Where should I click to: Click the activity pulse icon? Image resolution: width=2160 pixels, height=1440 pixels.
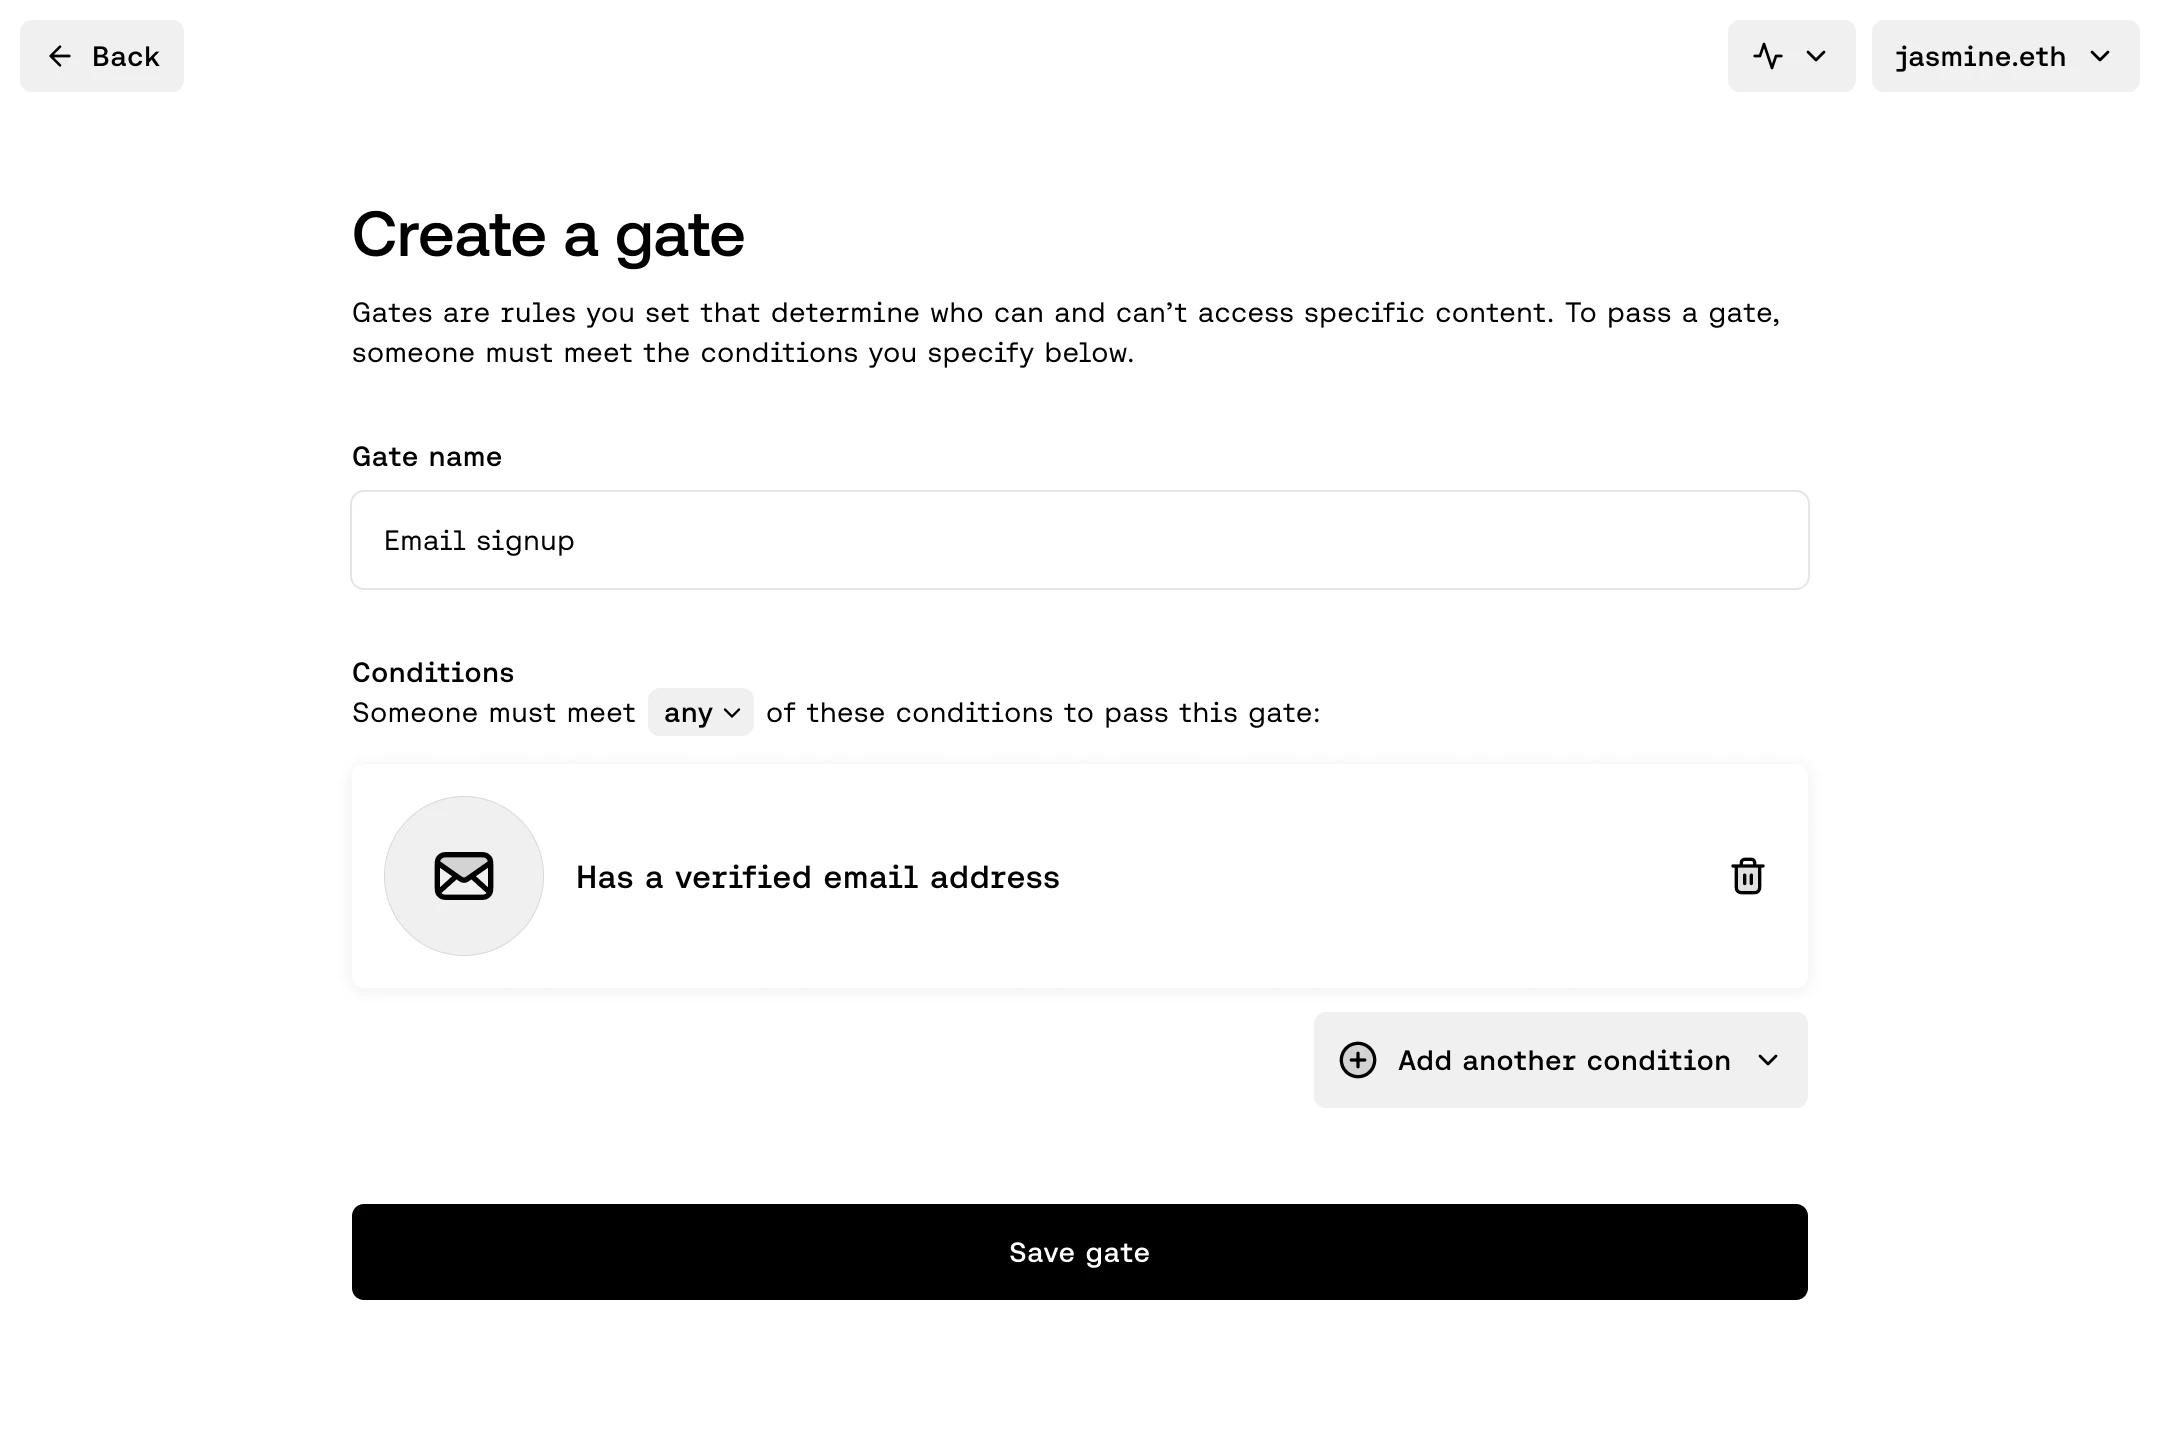pos(1768,57)
